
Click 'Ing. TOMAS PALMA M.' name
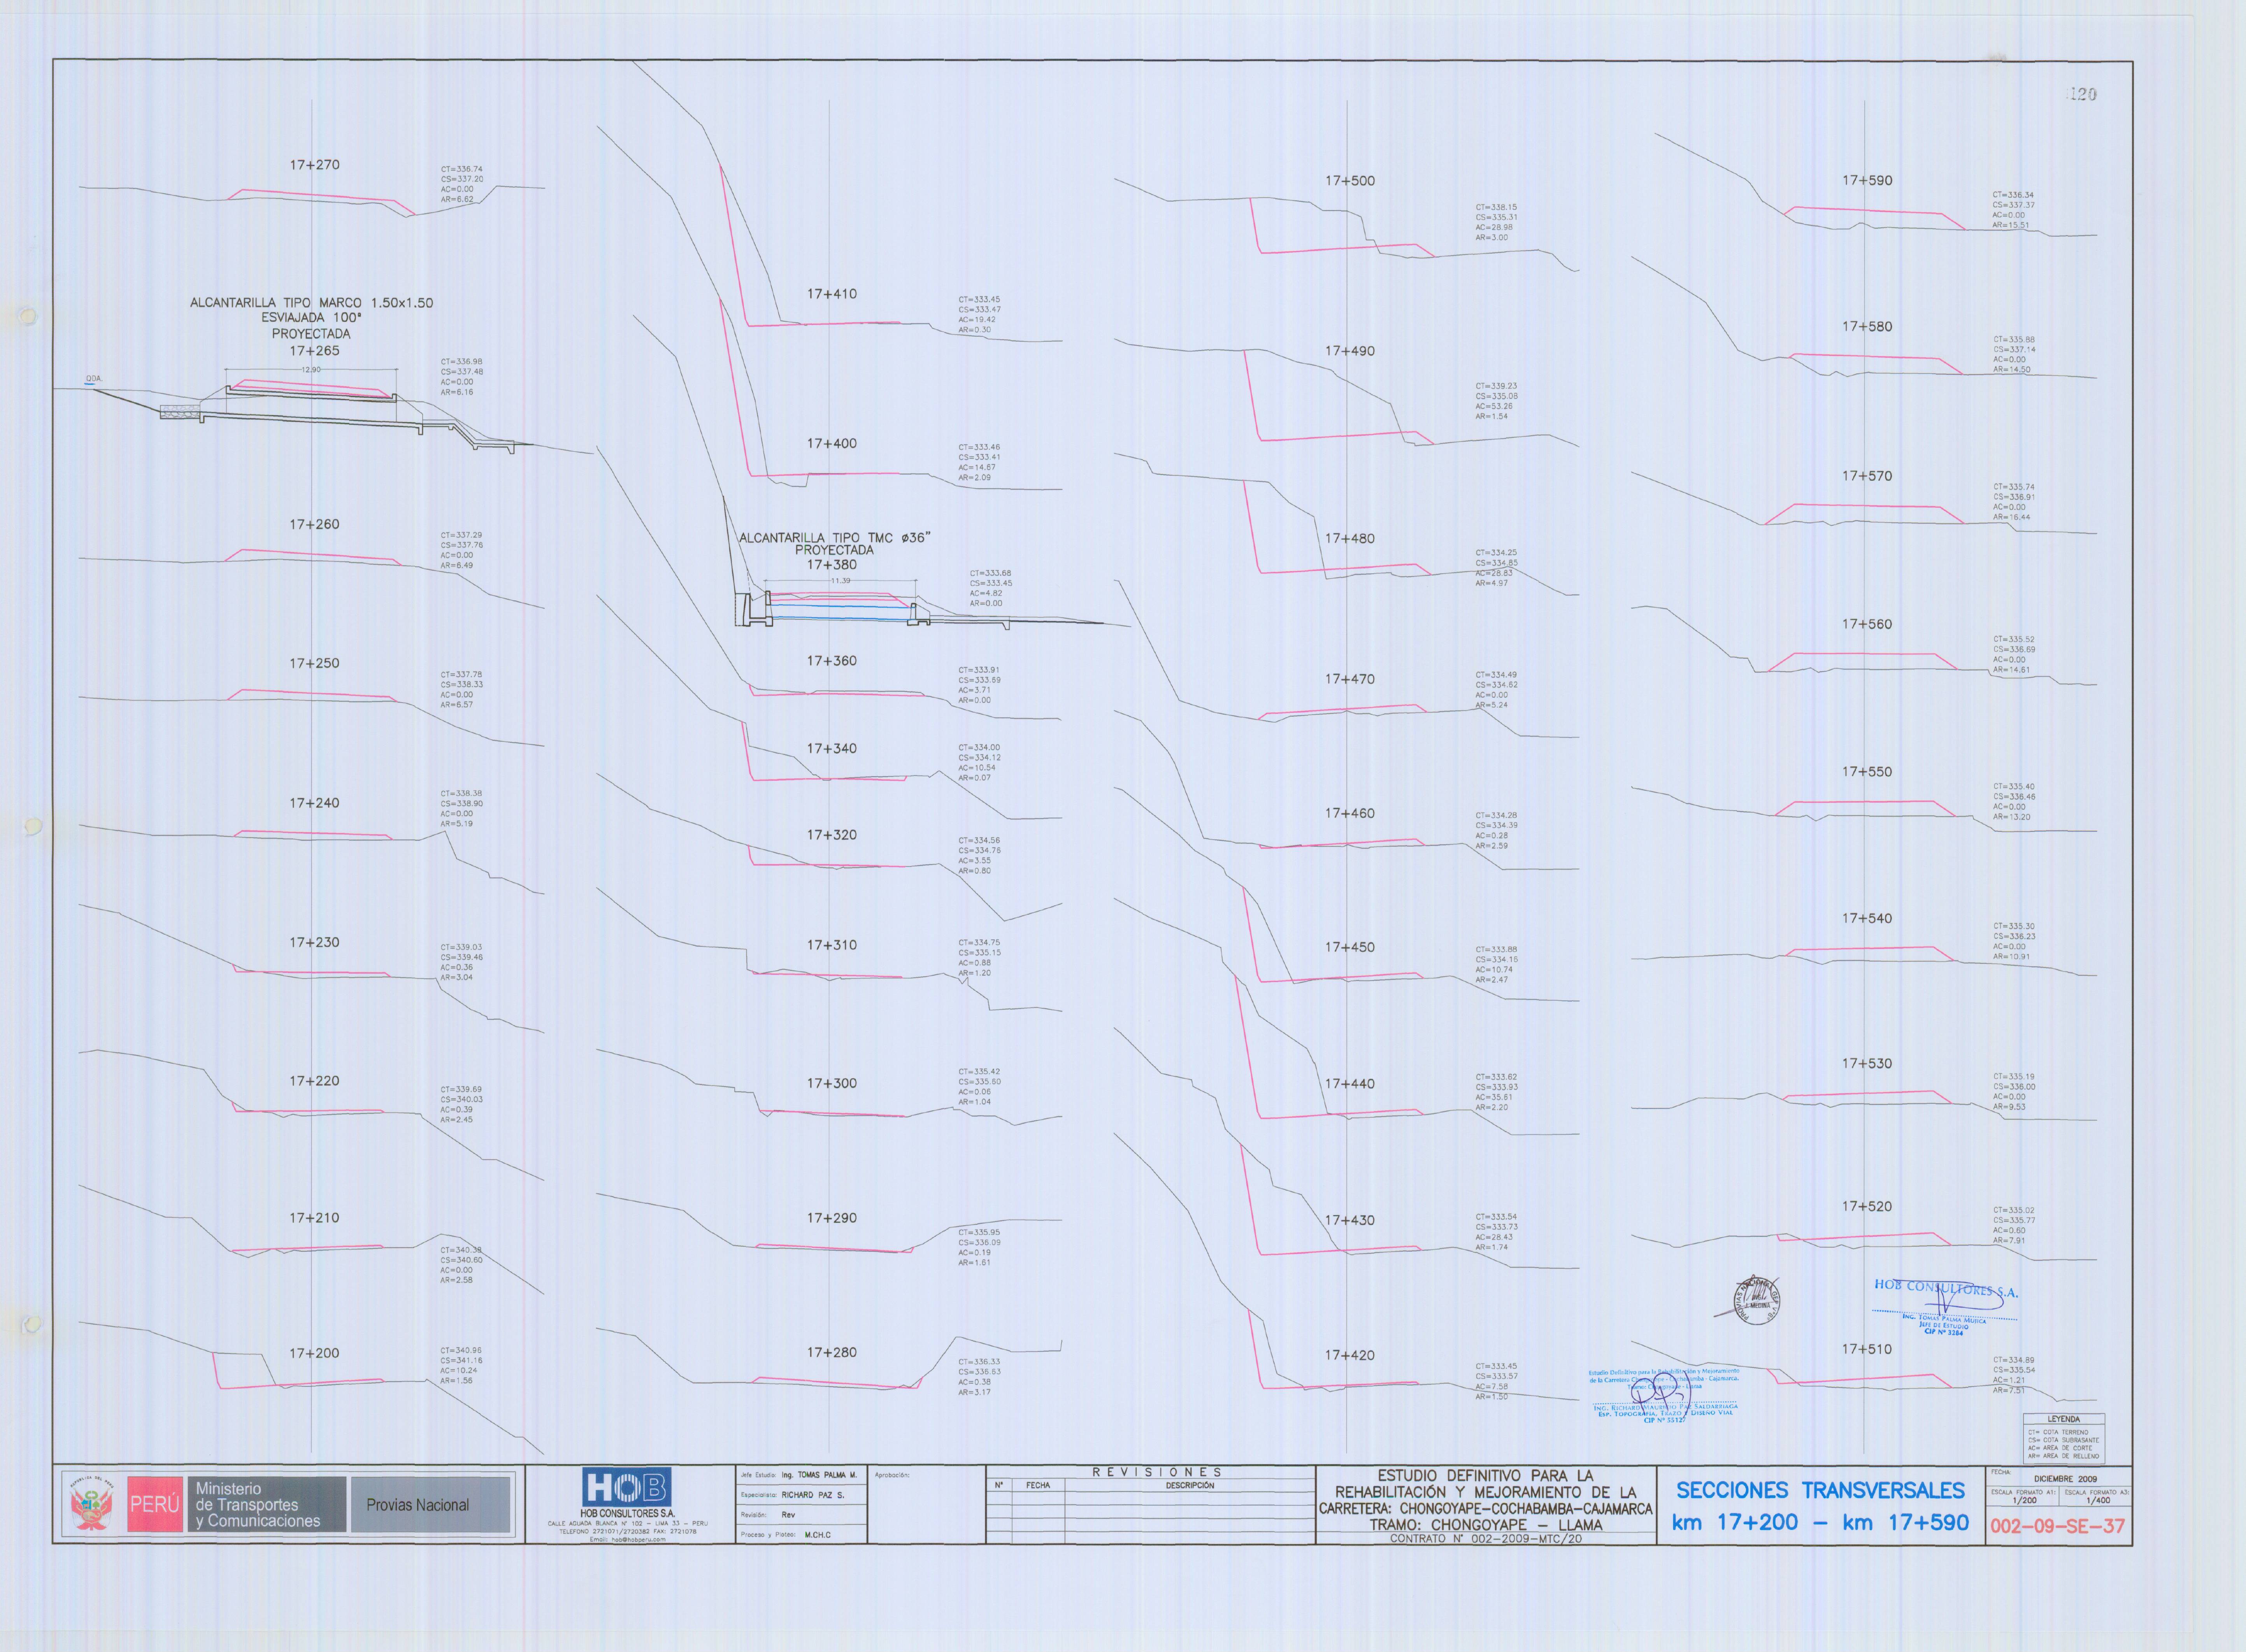[x=819, y=1475]
